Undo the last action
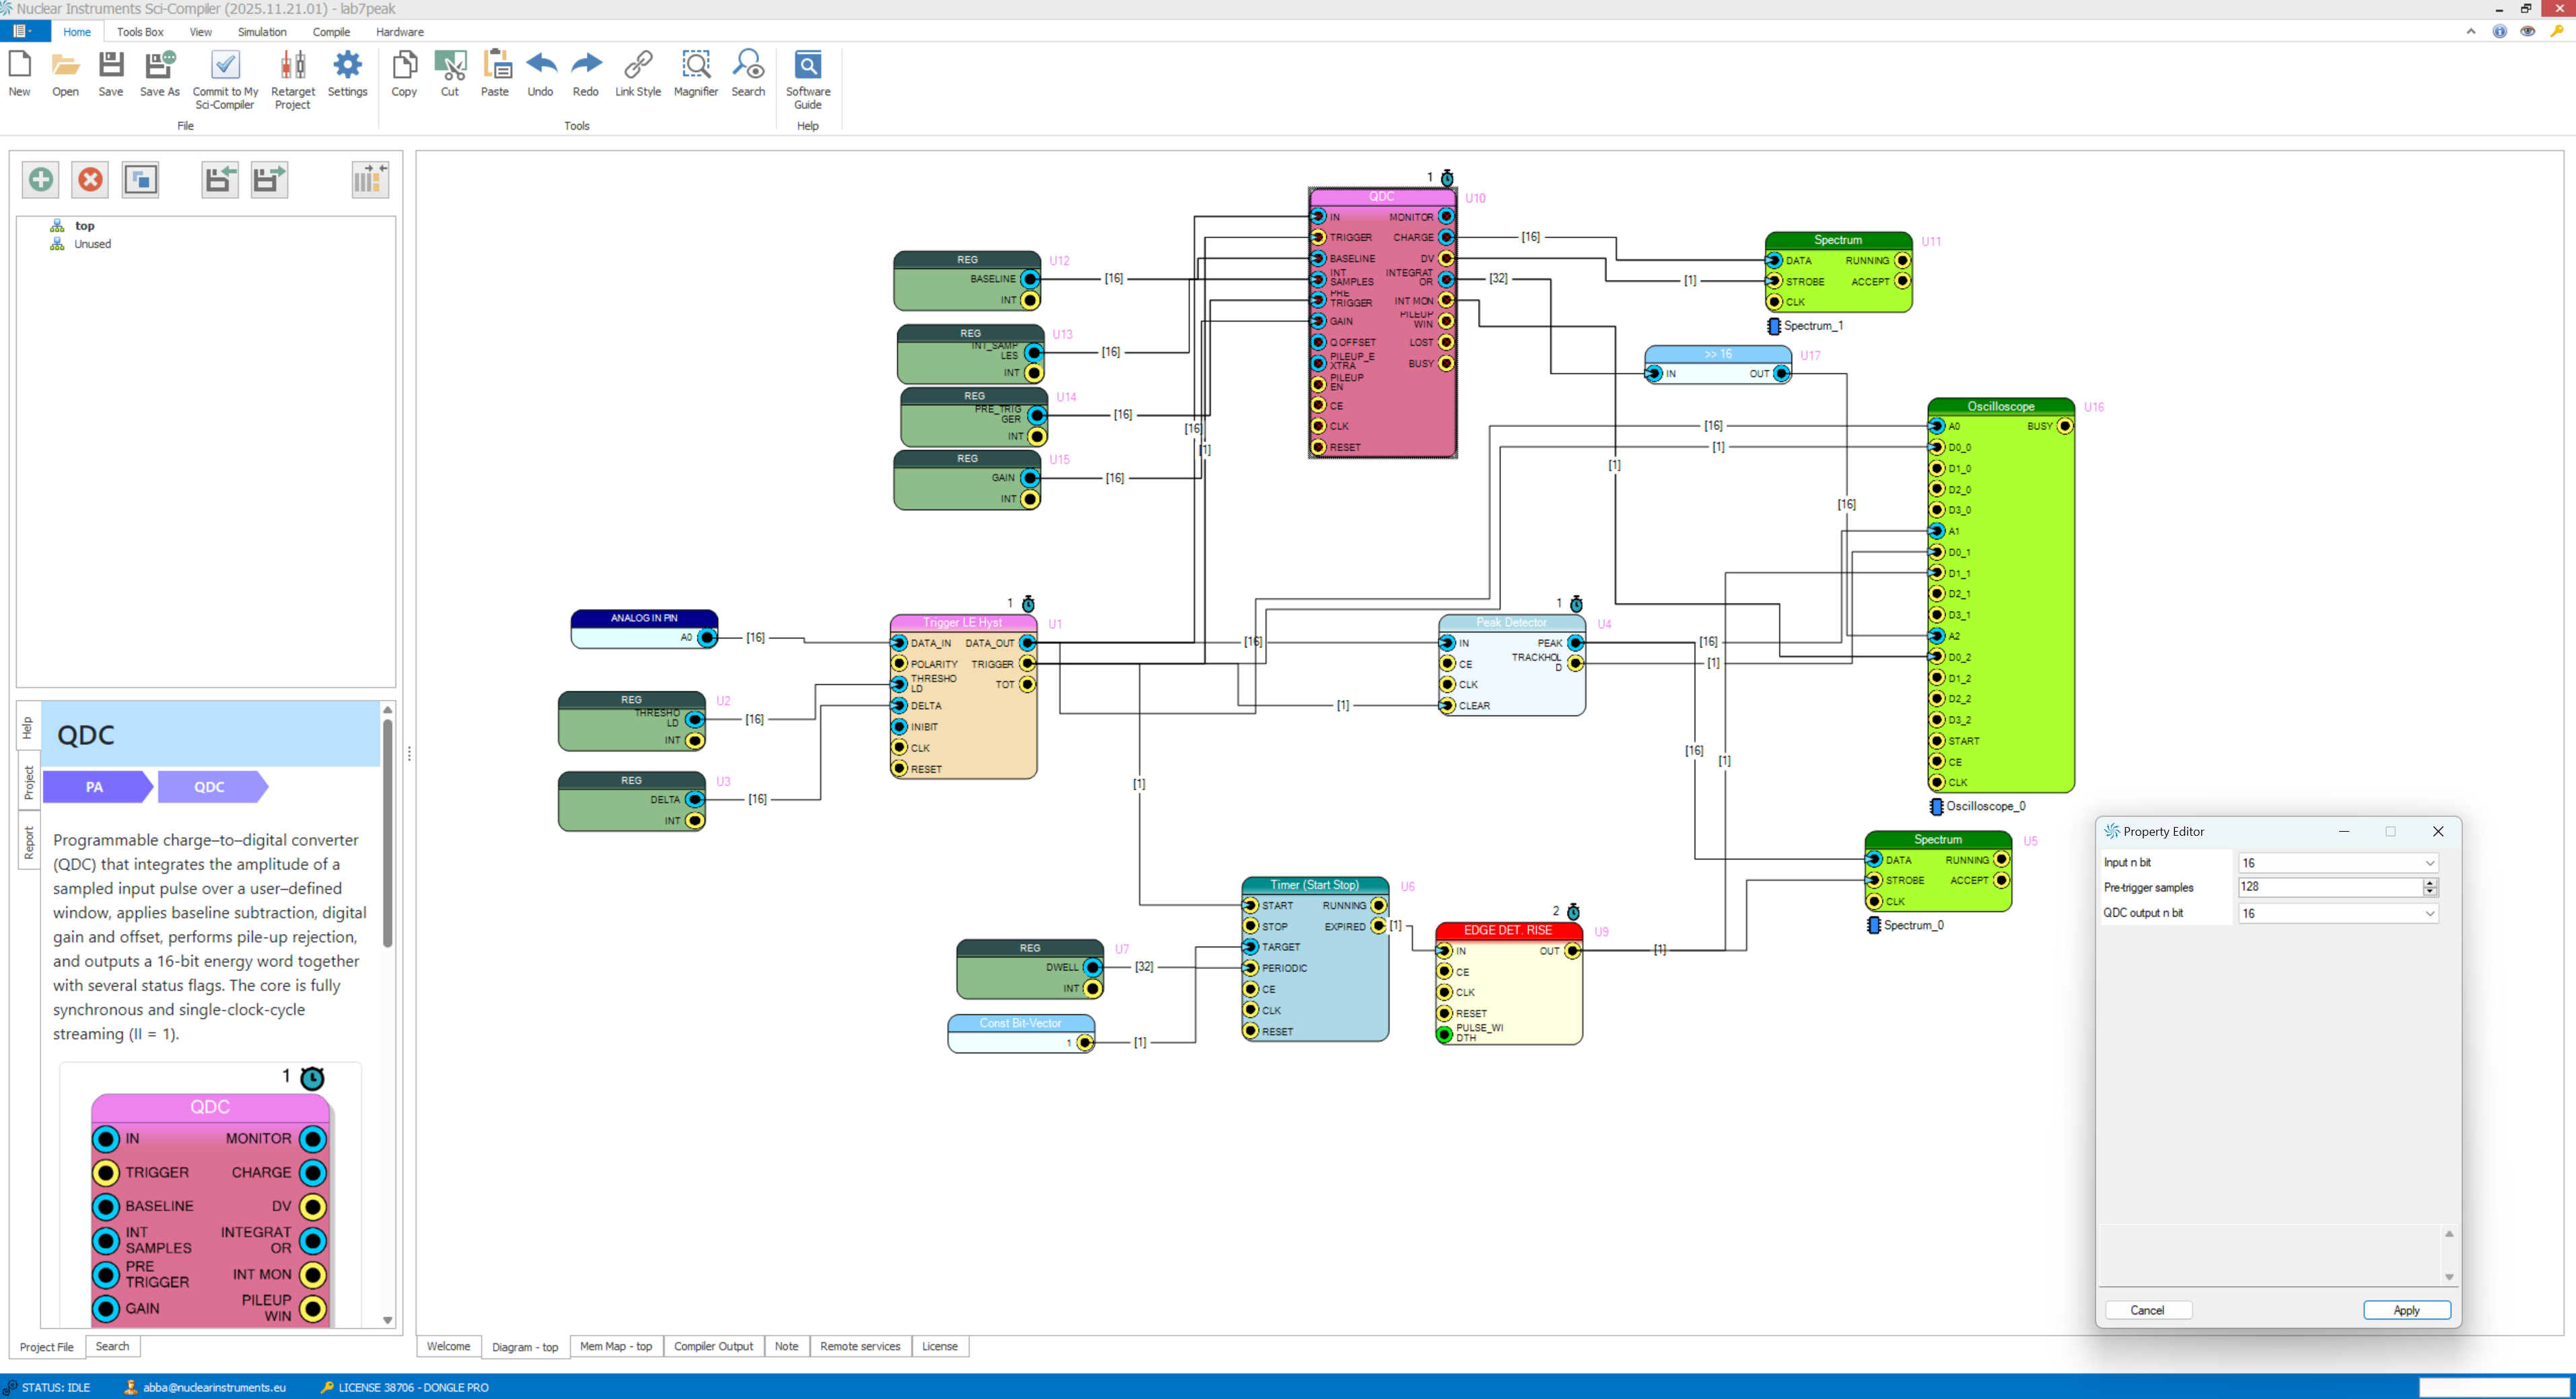 pos(540,74)
